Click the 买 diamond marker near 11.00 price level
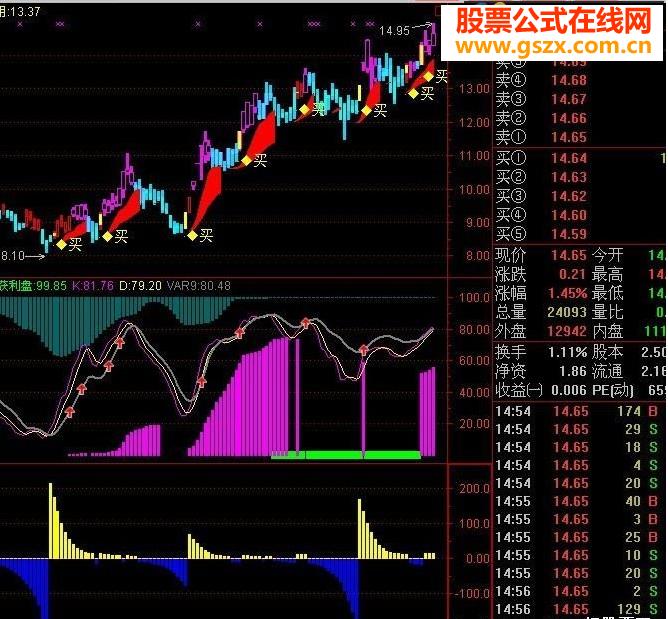The image size is (668, 619). [x=246, y=159]
